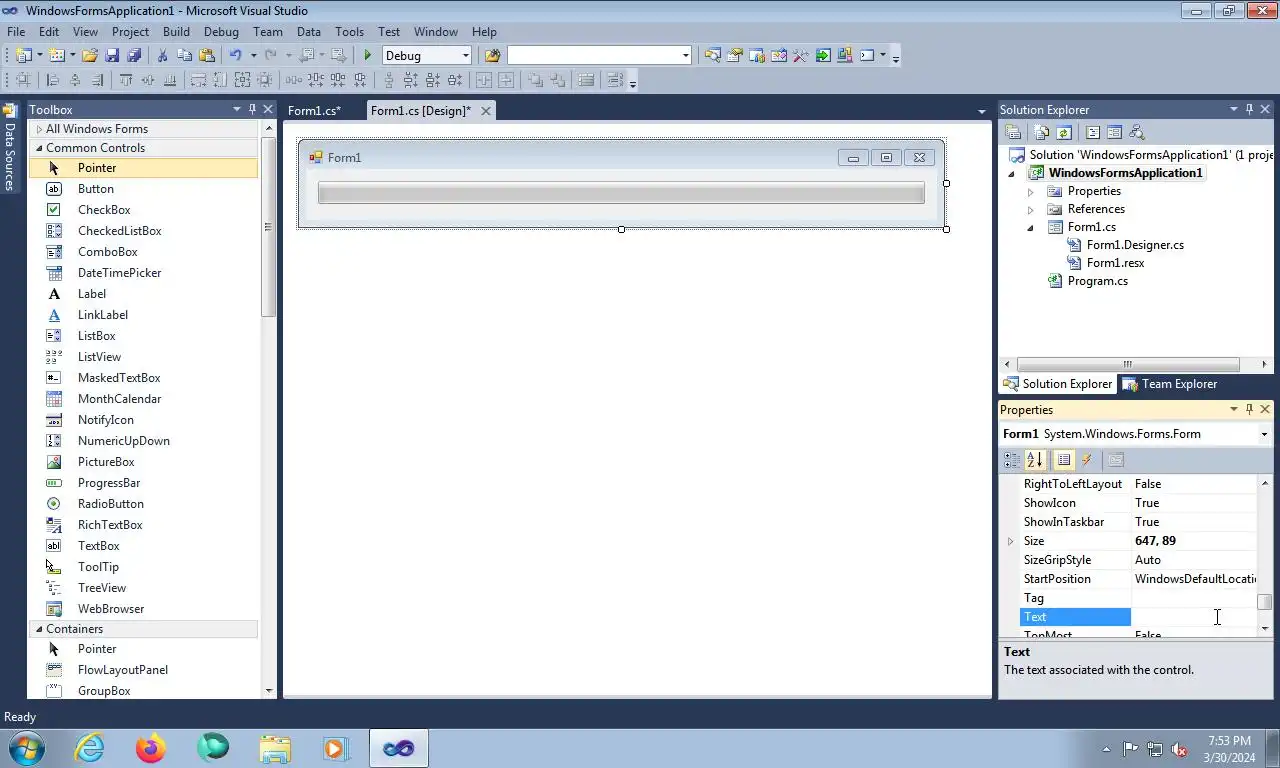Image resolution: width=1280 pixels, height=768 pixels.
Task: Open the Data Sources side tab
Action: [10, 147]
